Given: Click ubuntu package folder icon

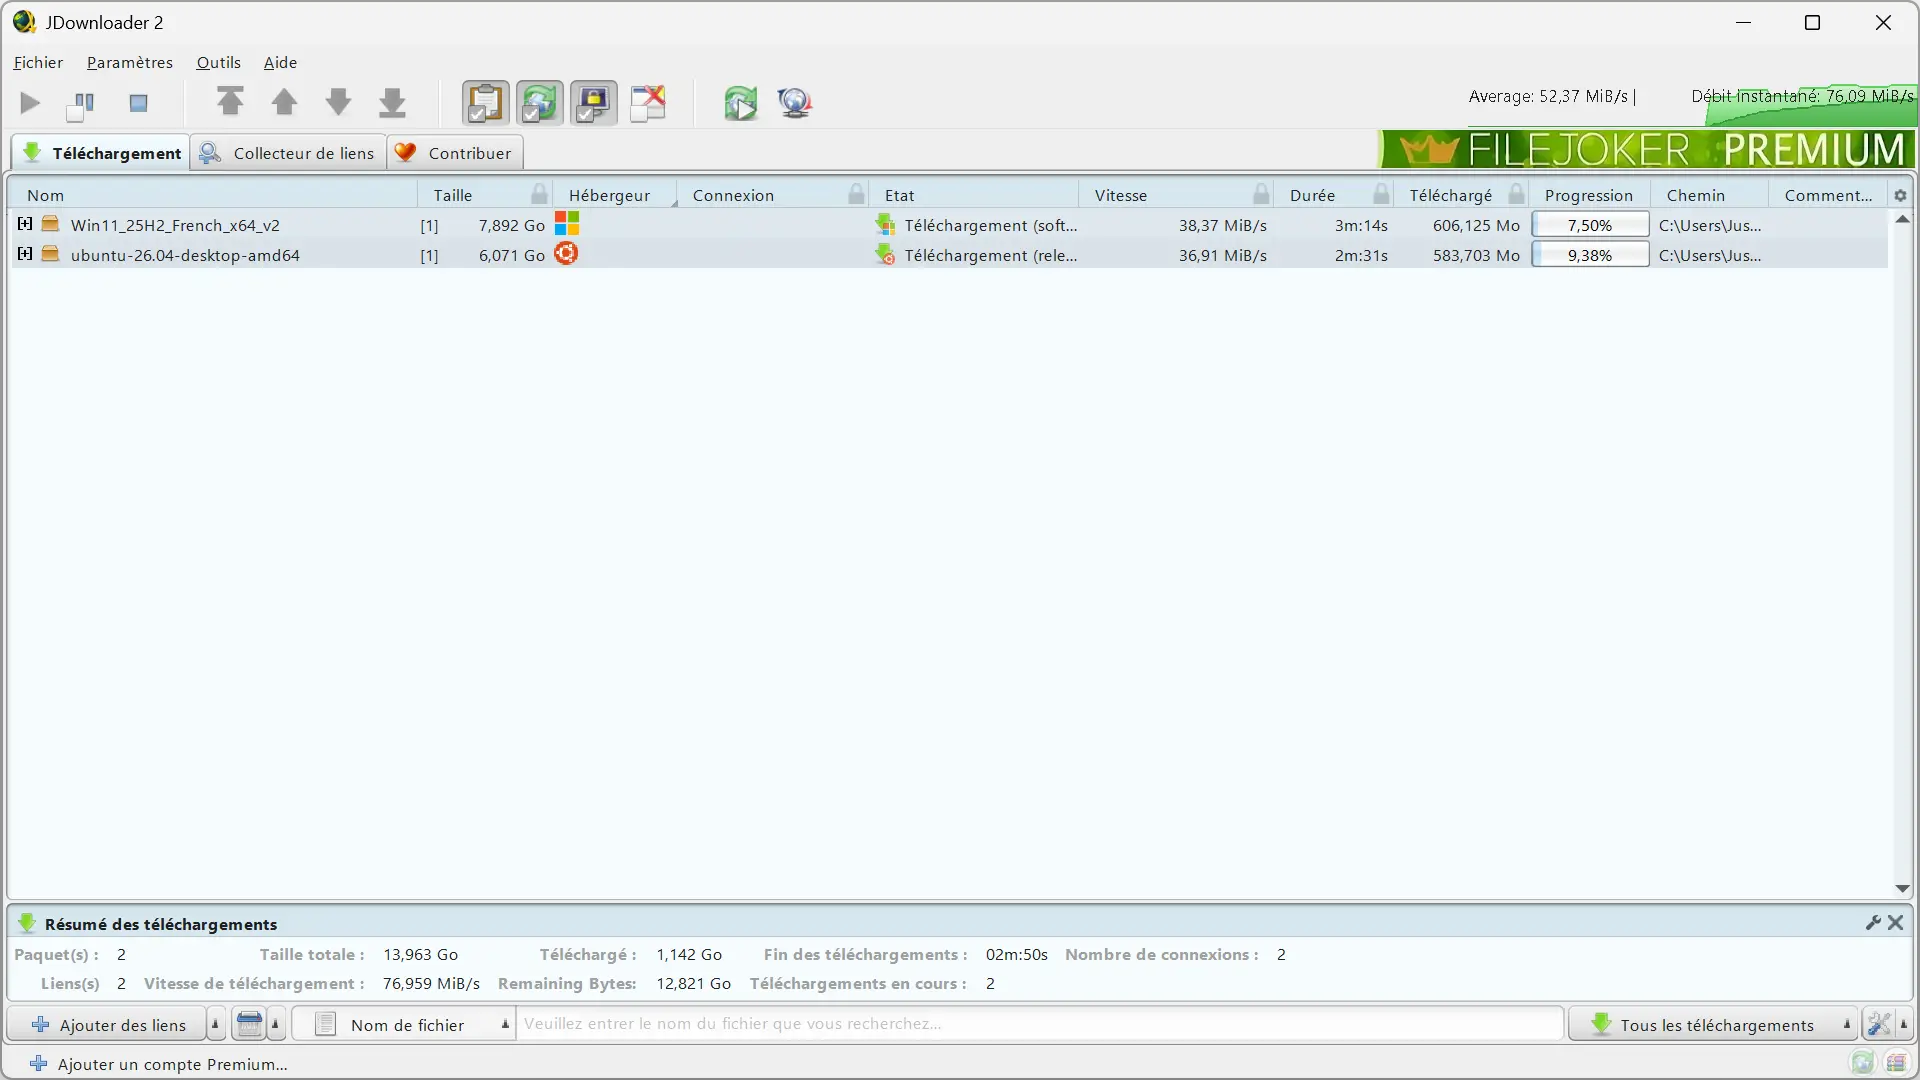Looking at the screenshot, I should click(50, 254).
